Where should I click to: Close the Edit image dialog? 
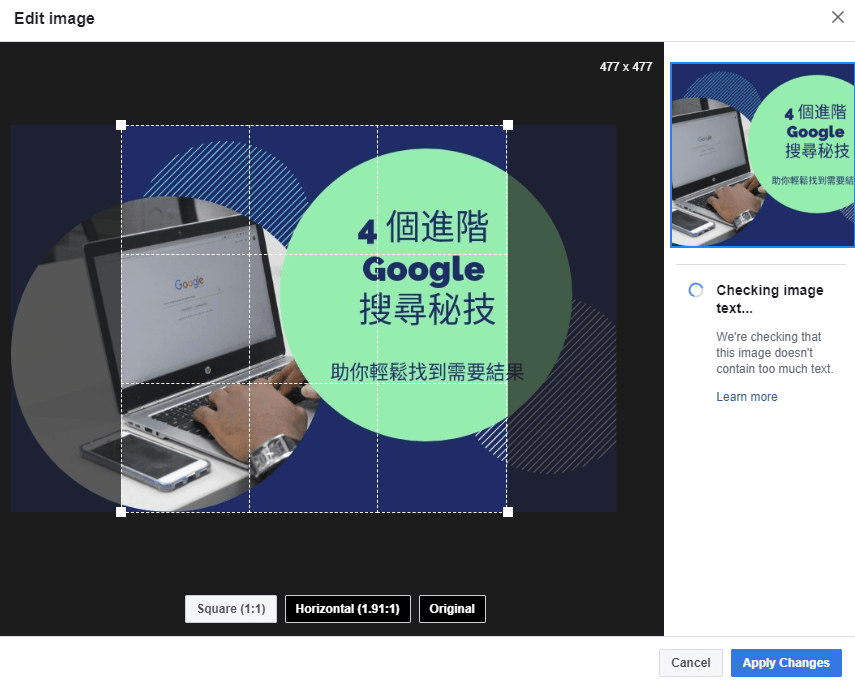(x=838, y=17)
